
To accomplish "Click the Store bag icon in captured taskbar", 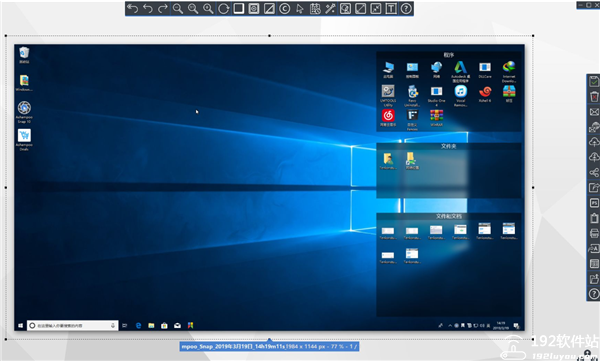I will click(x=164, y=325).
